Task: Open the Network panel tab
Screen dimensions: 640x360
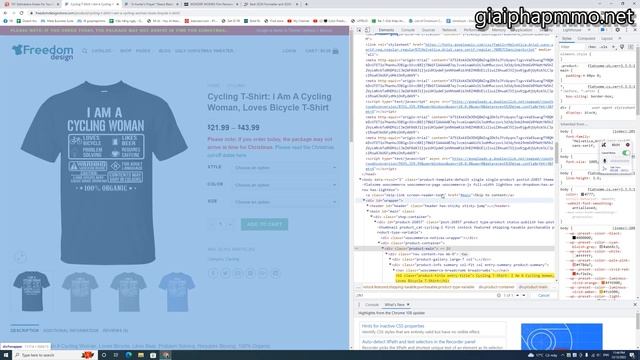Action: click(449, 30)
